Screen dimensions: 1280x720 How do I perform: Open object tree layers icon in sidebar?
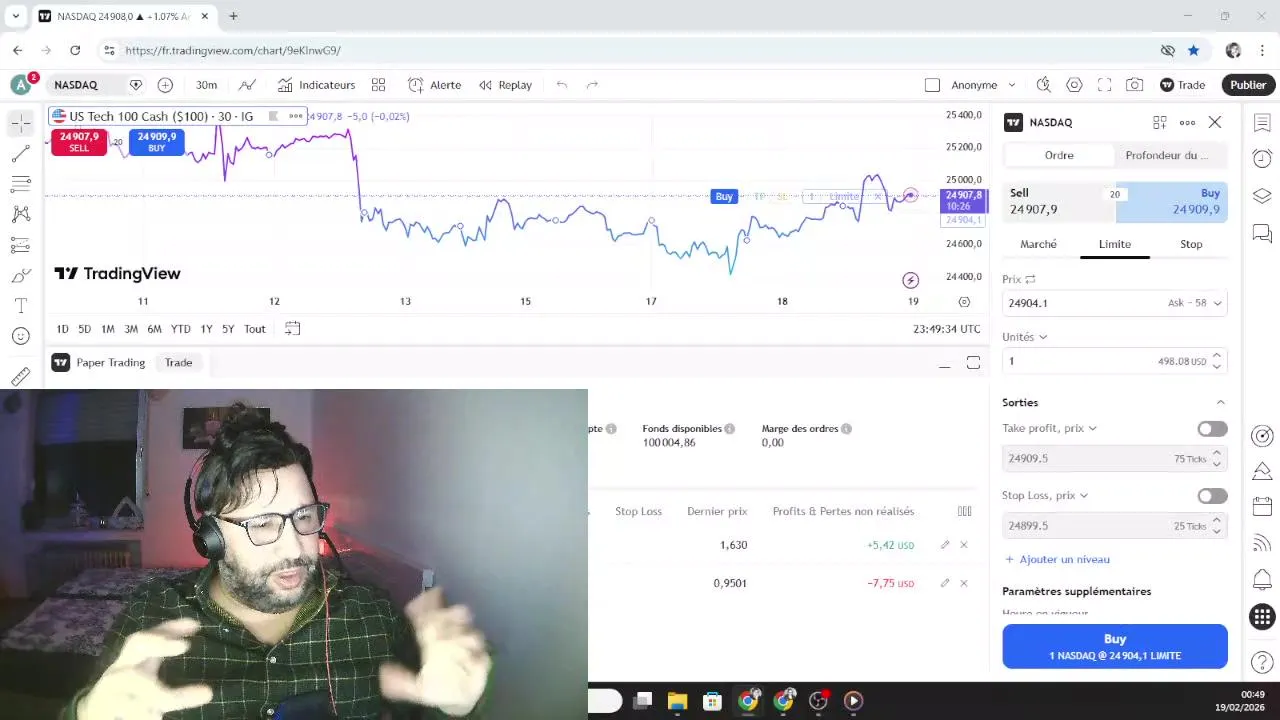click(1262, 196)
